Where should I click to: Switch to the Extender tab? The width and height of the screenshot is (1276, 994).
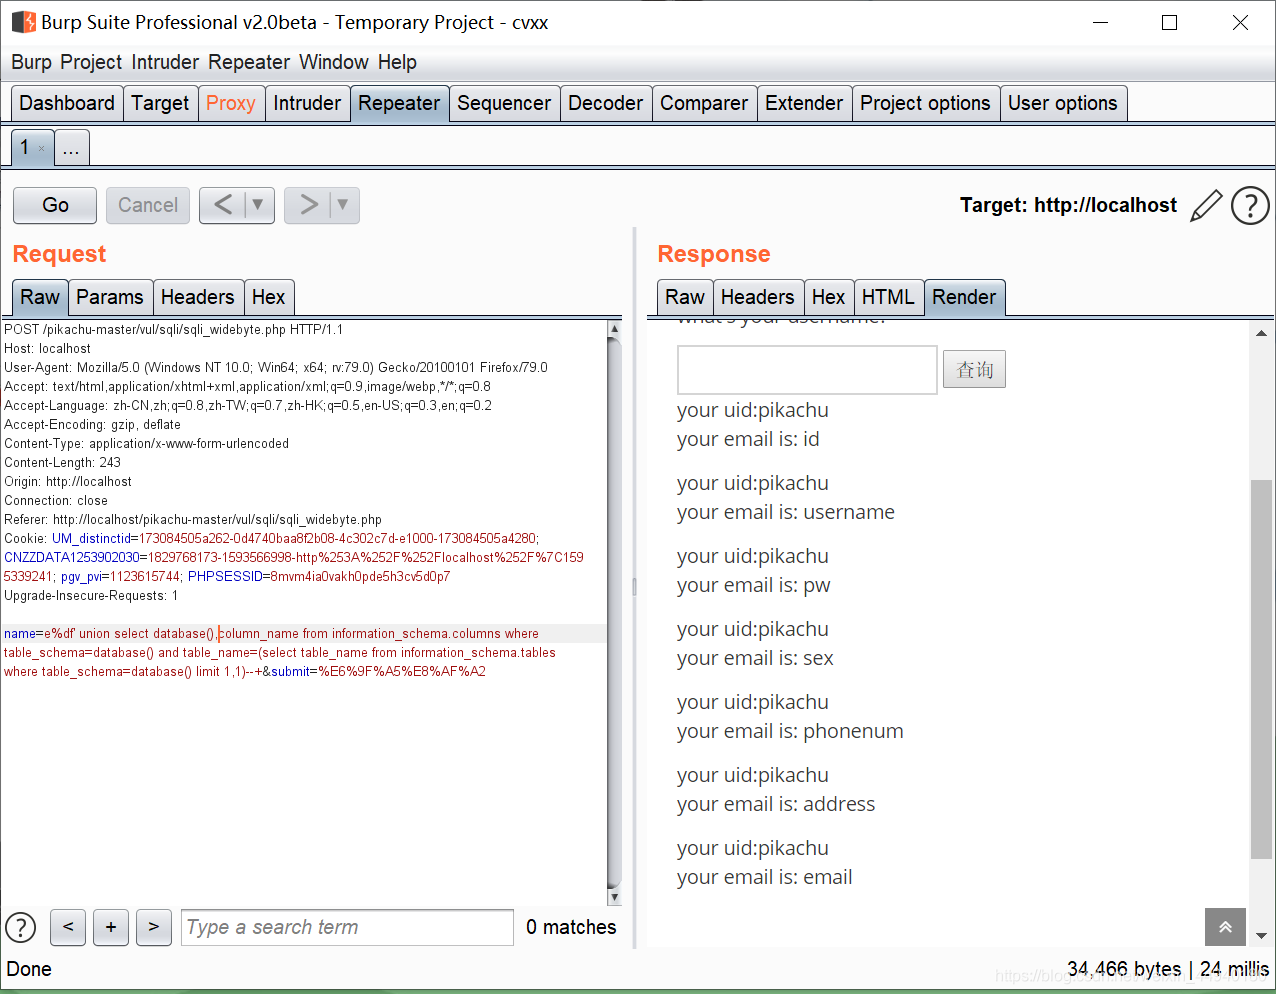(804, 103)
